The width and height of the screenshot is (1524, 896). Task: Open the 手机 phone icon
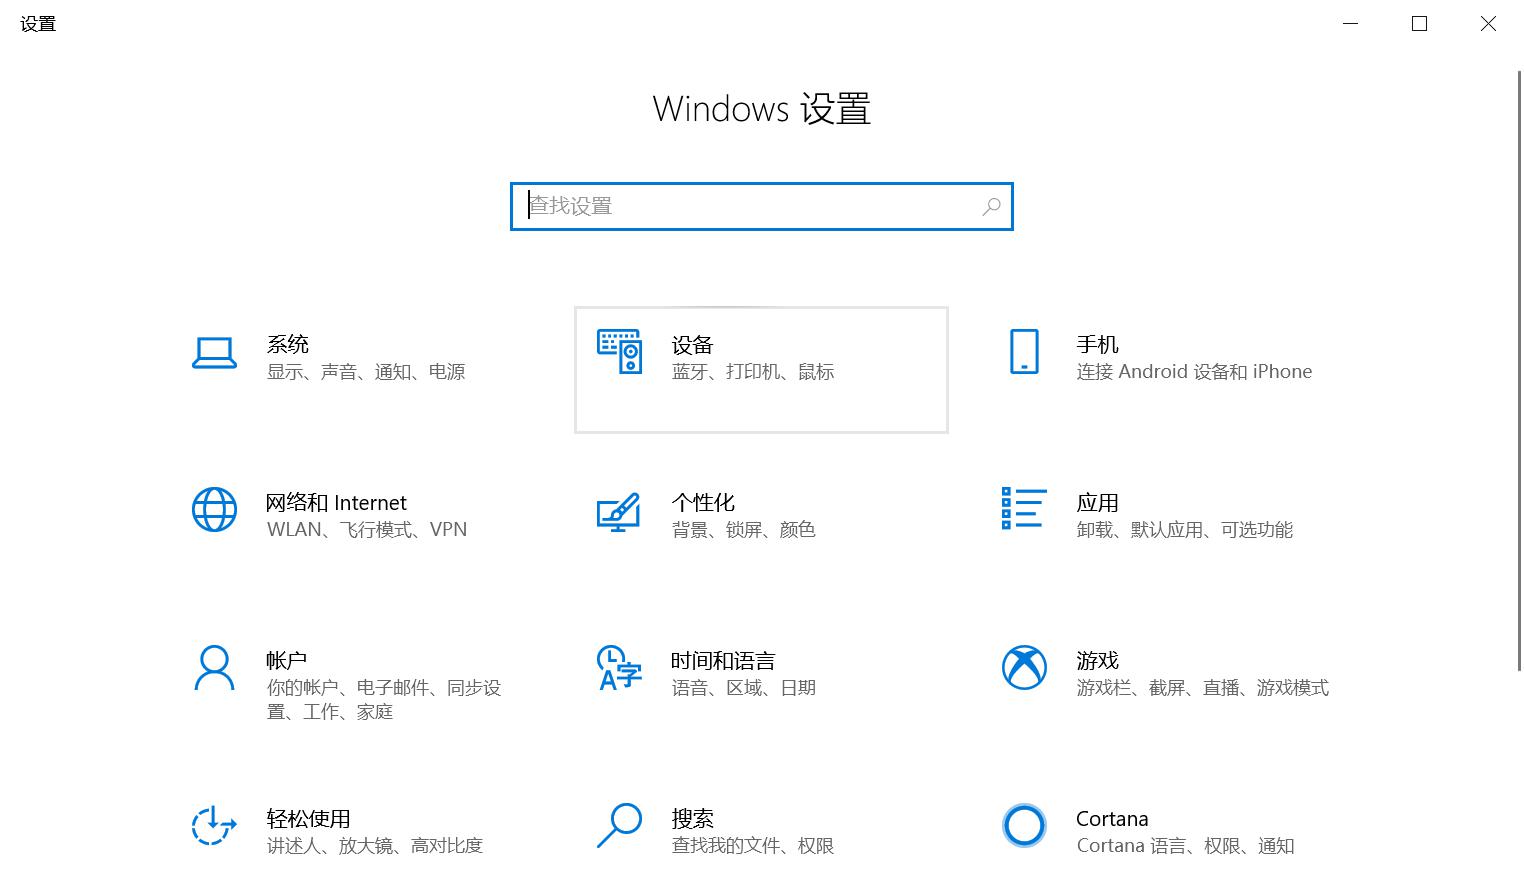coord(1024,351)
